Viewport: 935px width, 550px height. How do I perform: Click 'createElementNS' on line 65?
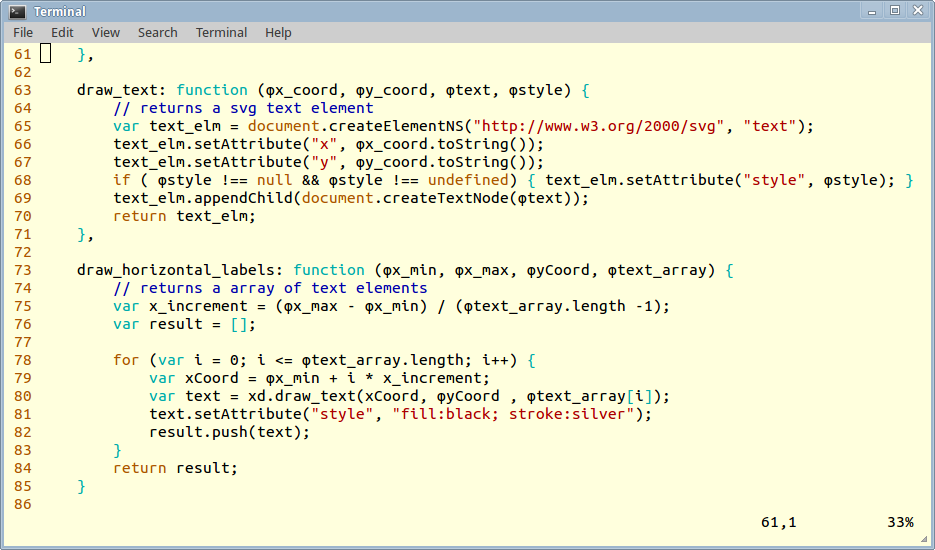[x=396, y=126]
